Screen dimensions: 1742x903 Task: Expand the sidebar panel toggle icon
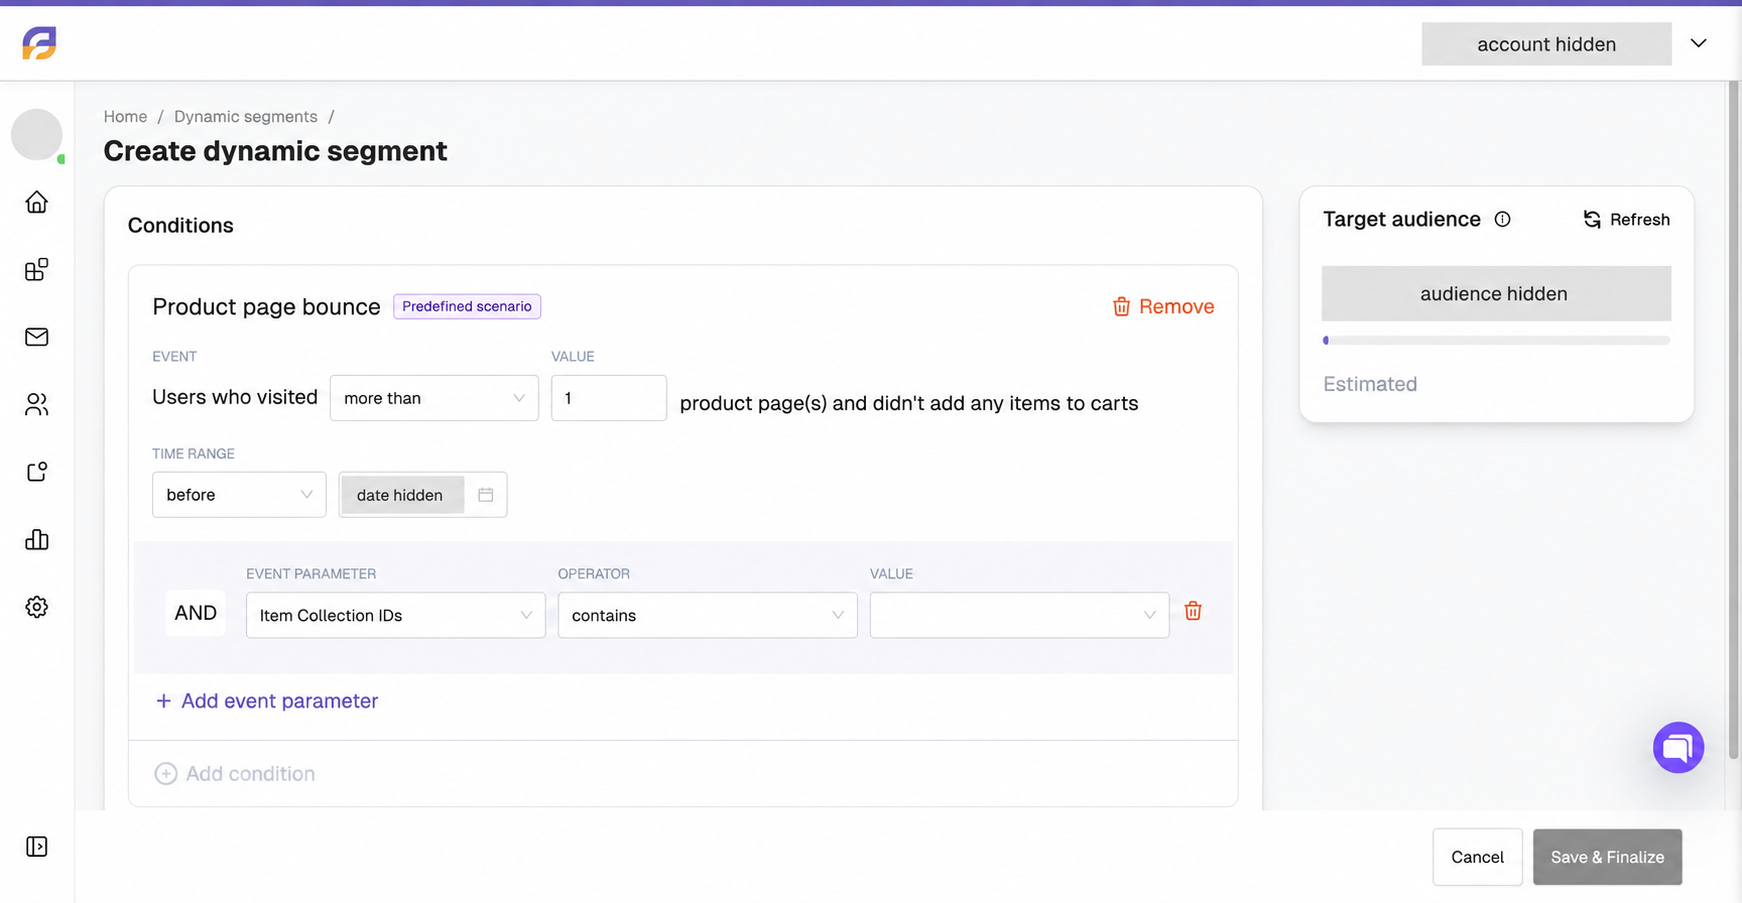[37, 847]
